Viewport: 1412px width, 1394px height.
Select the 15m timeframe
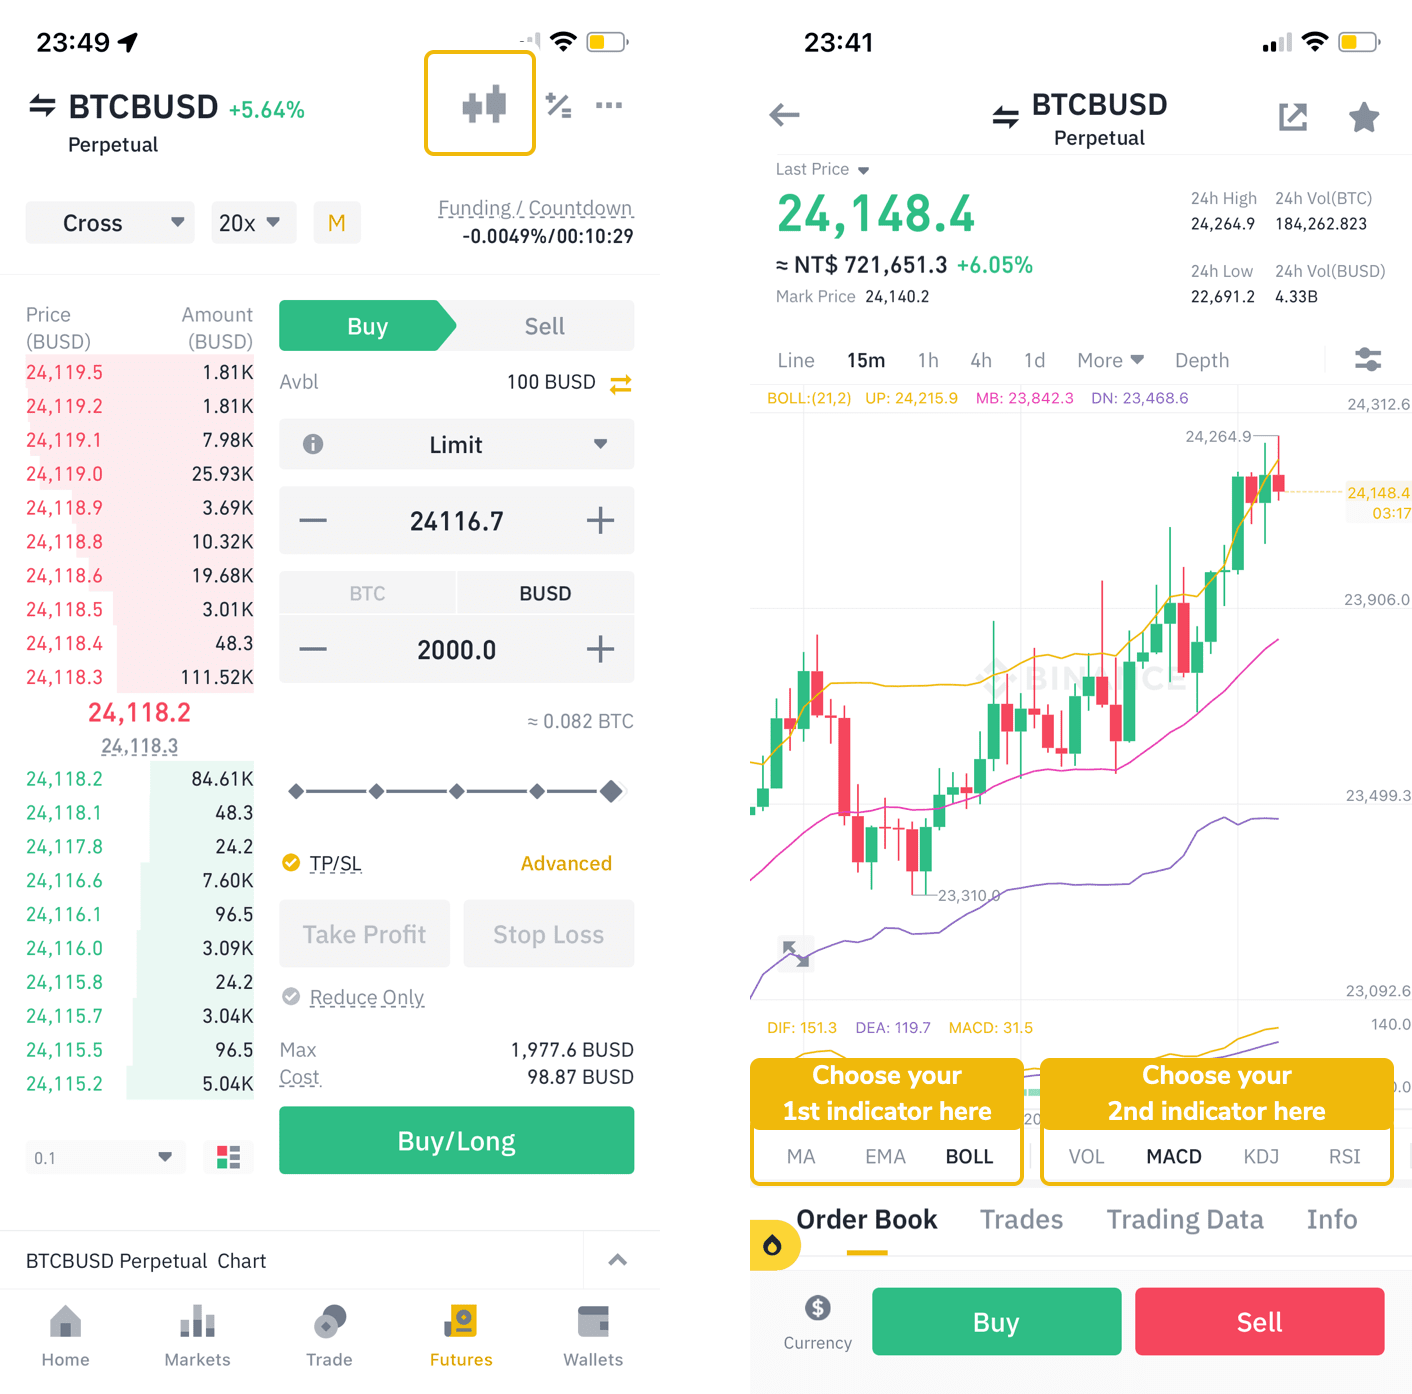coord(866,360)
